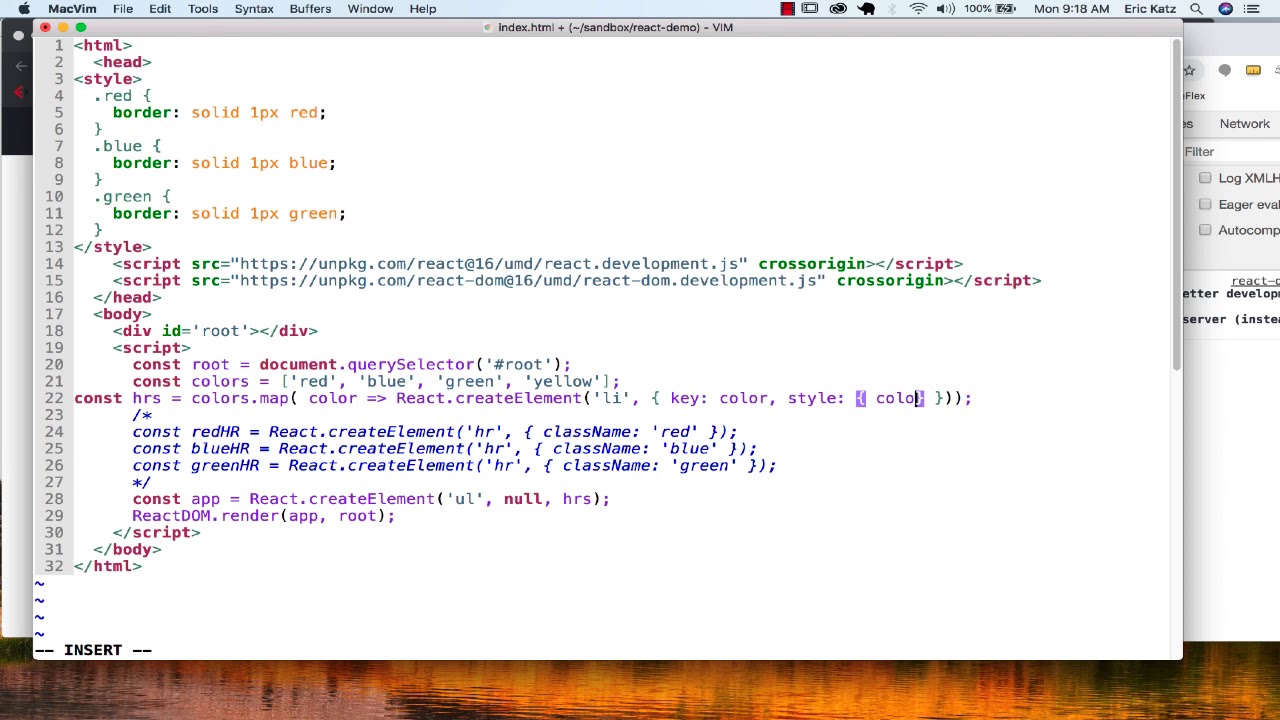Show battery status at 100%
1280x720 pixels.
pos(991,9)
